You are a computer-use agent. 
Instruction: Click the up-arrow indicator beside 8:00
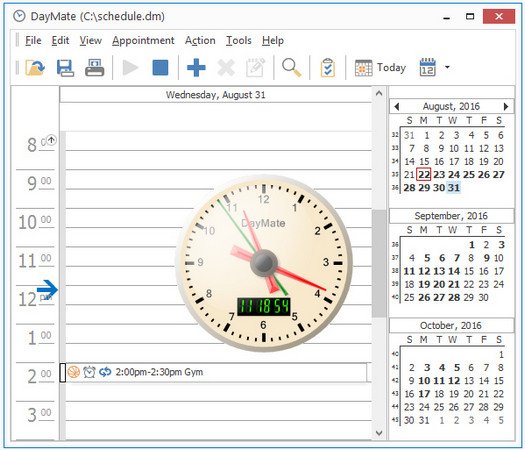(51, 140)
